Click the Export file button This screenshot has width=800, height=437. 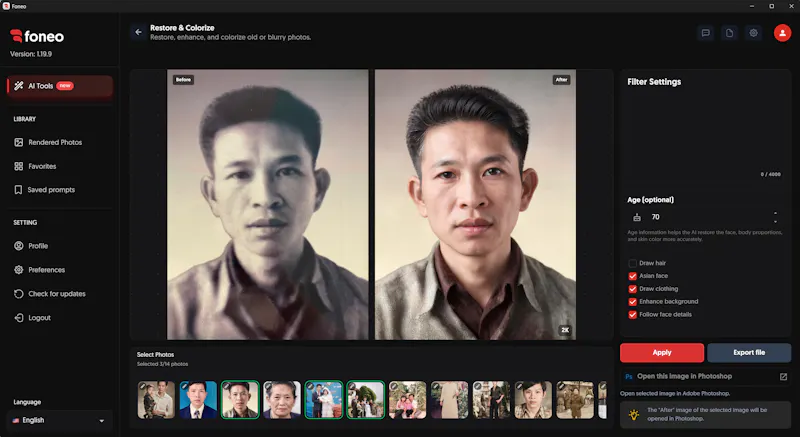(x=749, y=352)
